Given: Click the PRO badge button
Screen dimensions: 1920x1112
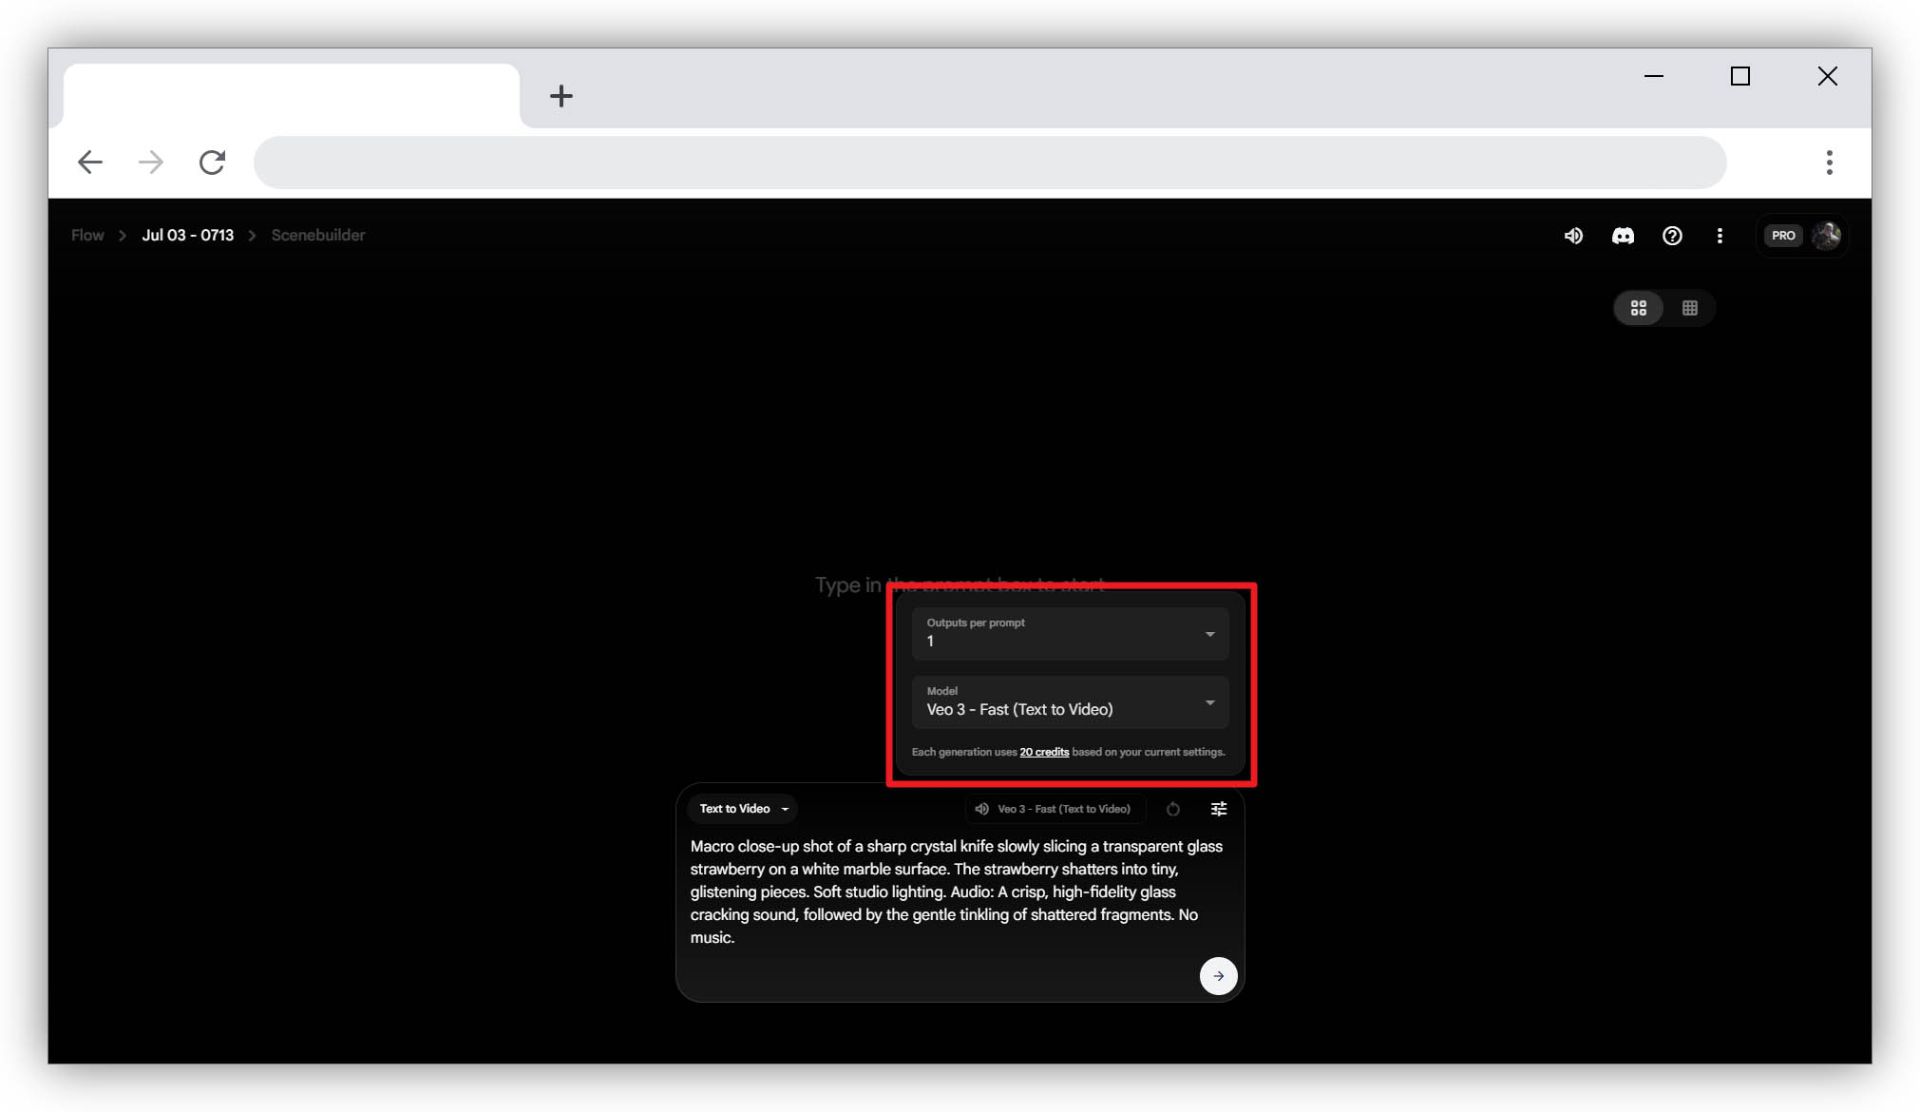Looking at the screenshot, I should 1783,236.
